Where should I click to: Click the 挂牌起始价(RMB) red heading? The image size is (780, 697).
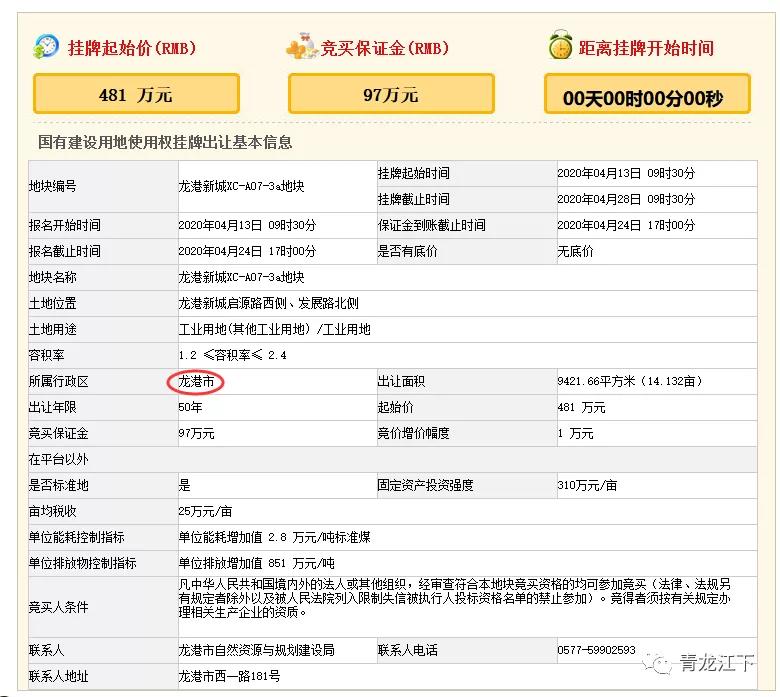(131, 47)
